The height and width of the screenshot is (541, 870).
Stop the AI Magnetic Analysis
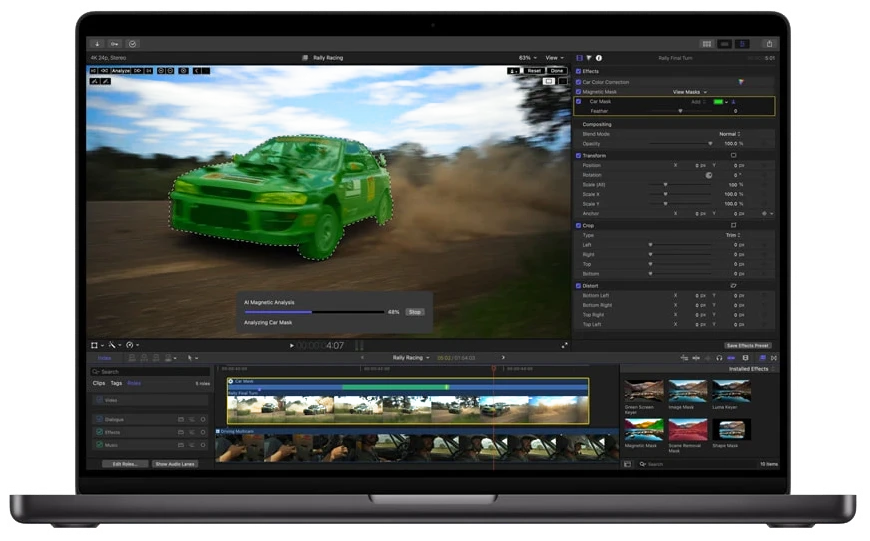point(414,312)
